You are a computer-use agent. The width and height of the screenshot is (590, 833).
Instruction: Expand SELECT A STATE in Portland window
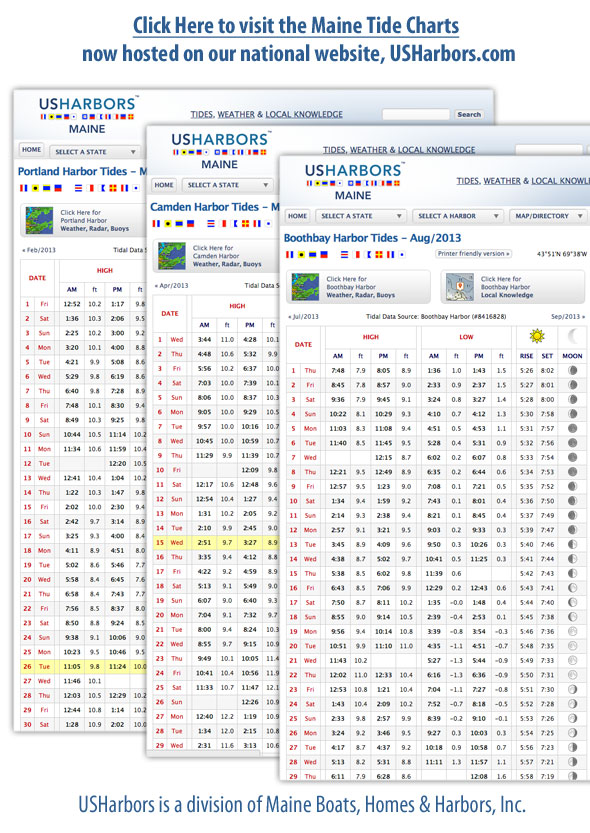(x=95, y=151)
